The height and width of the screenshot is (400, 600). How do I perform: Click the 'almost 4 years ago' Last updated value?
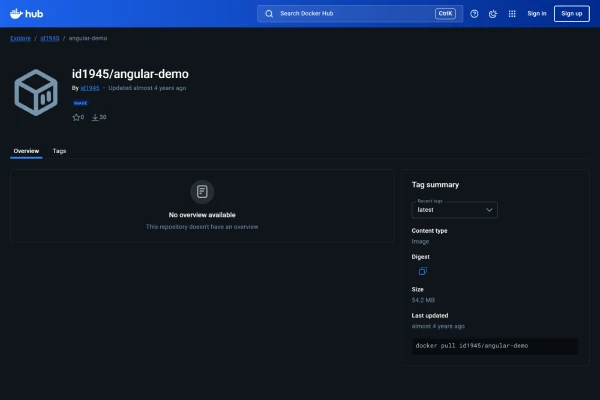(x=438, y=326)
